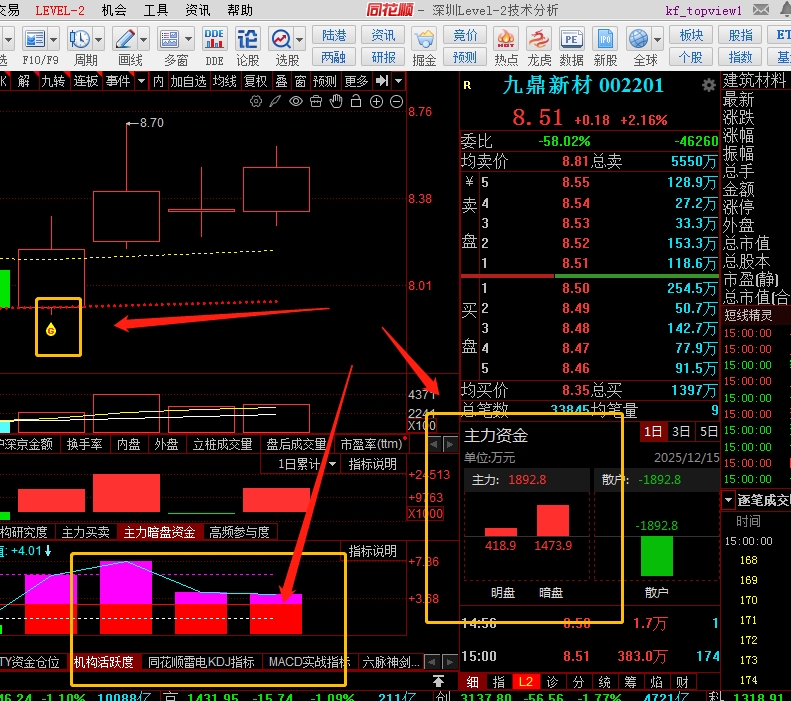This screenshot has width=791, height=701.
Task: Open the 工具 menu
Action: pos(156,10)
